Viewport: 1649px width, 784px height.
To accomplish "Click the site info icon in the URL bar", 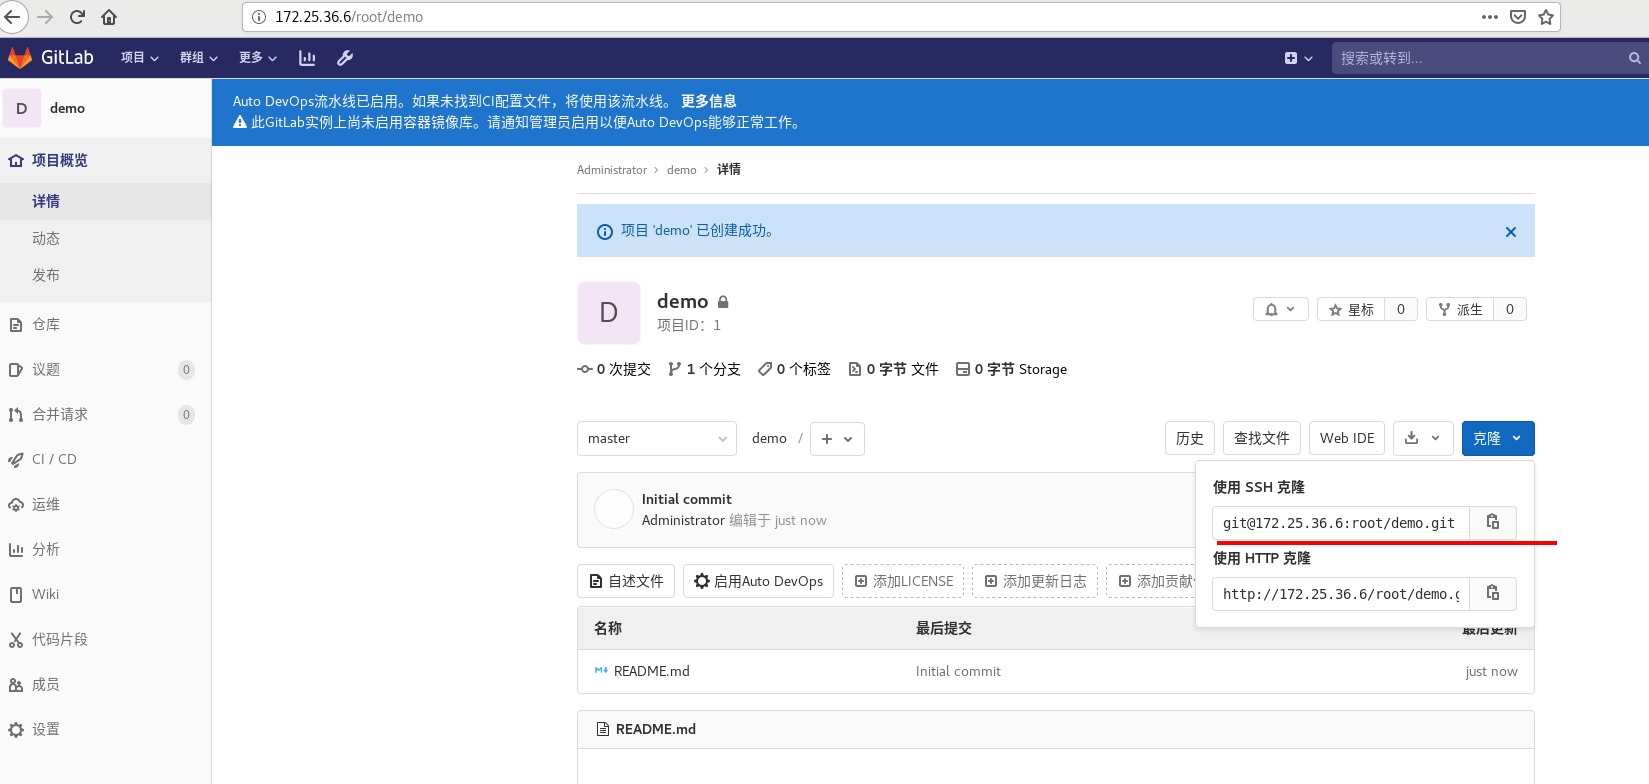I will [259, 17].
